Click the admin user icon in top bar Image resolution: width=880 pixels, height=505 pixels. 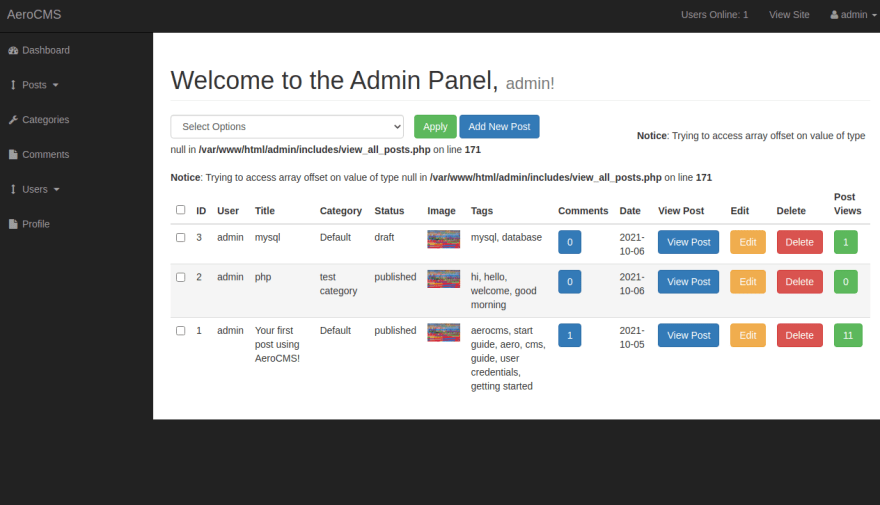834,15
